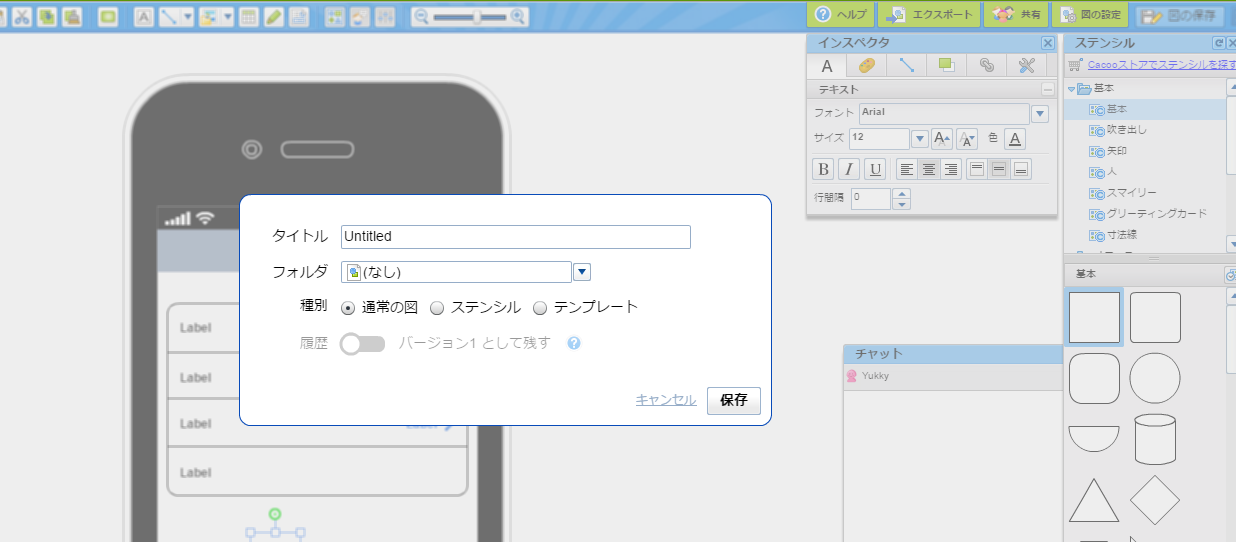Click the エクスポート export button
This screenshot has height=542, width=1236.
929,15
